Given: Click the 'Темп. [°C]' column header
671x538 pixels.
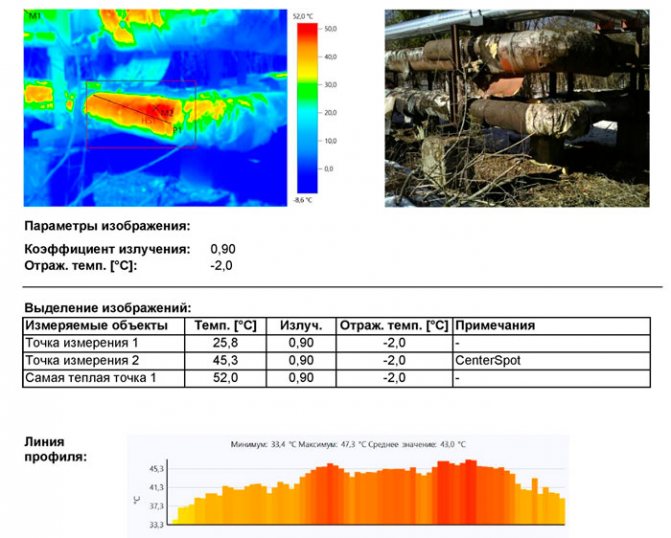Looking at the screenshot, I should point(225,326).
